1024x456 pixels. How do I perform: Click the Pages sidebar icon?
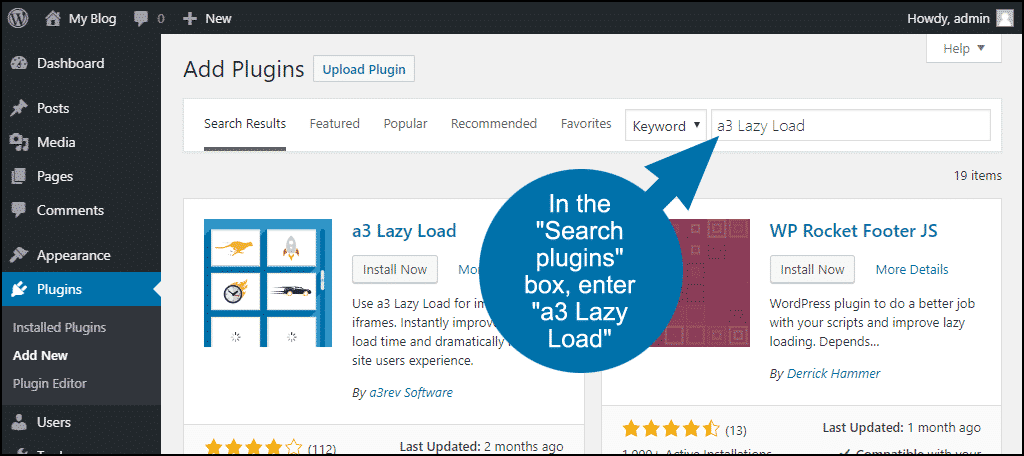(x=20, y=176)
